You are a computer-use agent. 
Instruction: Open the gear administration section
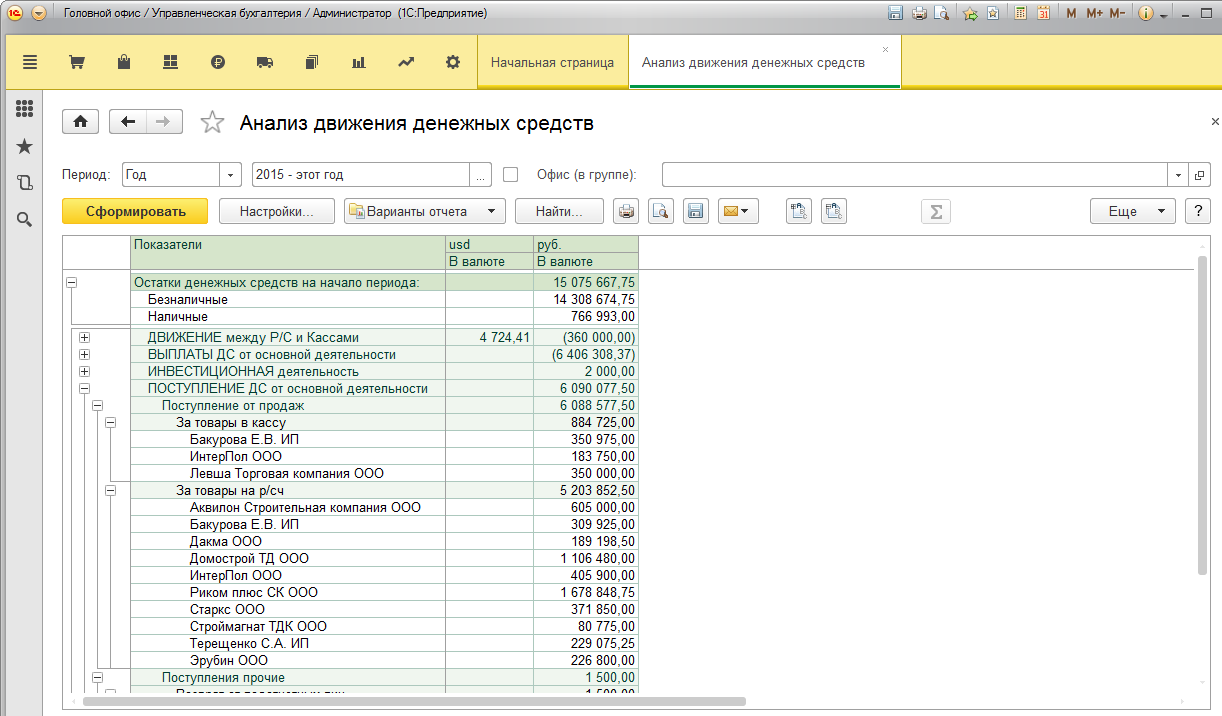(453, 62)
